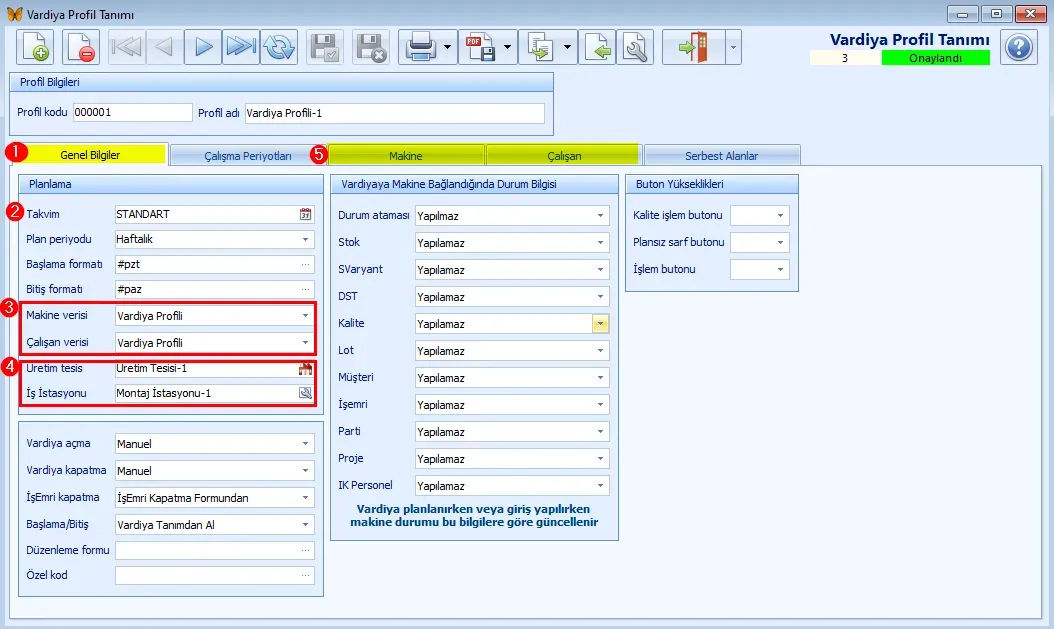This screenshot has height=629, width=1054.
Task: Click the ellipsis in Özel kod field
Action: click(x=306, y=575)
